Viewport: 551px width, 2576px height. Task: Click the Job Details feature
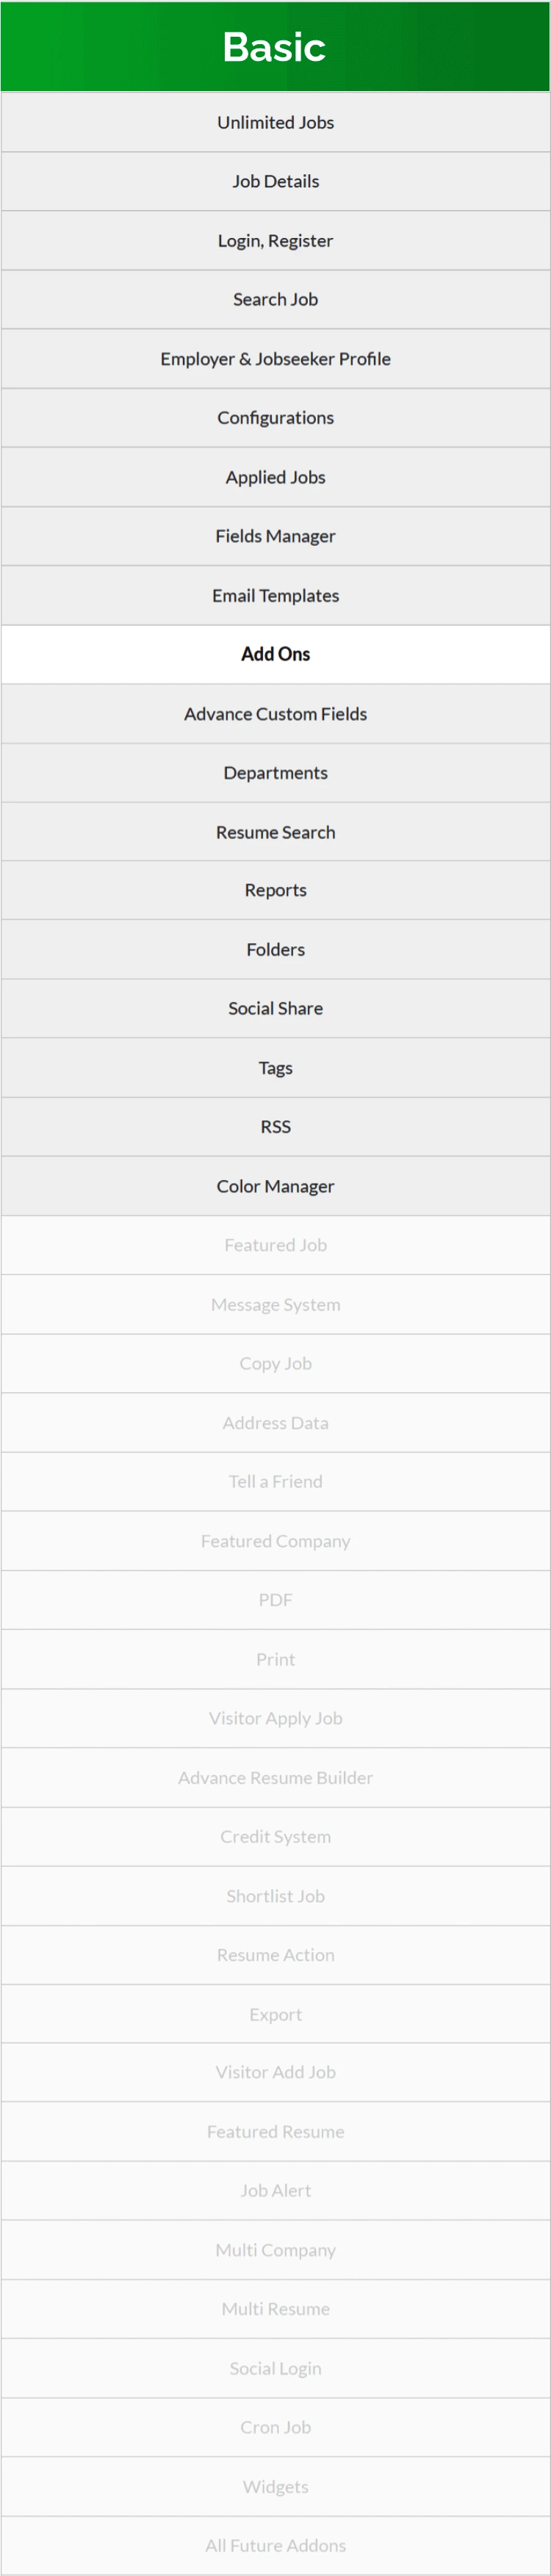275,181
